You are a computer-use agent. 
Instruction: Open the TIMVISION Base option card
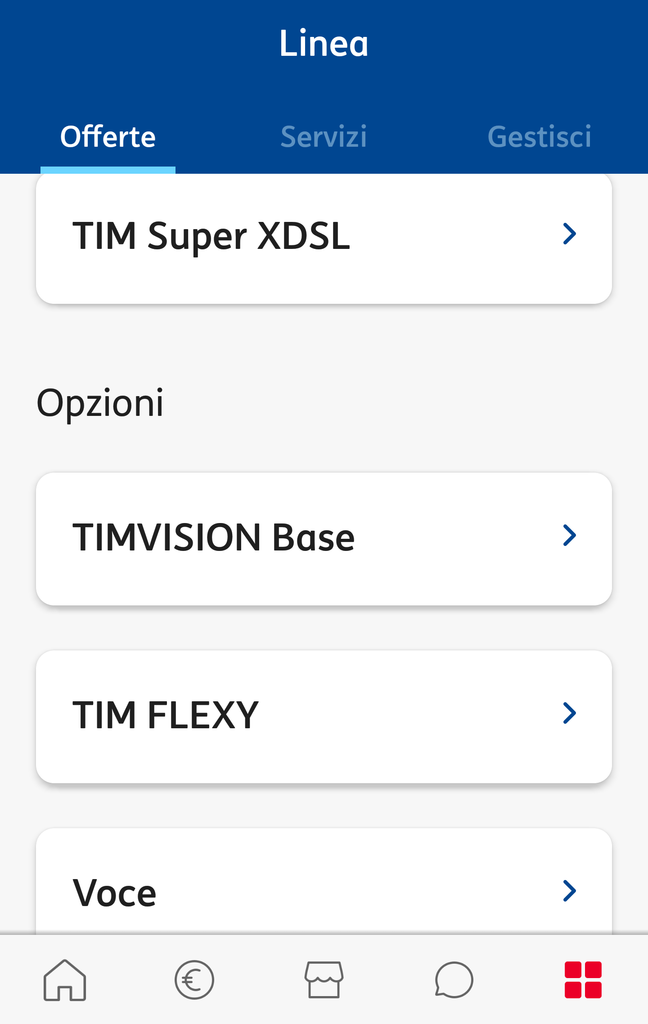click(x=324, y=539)
